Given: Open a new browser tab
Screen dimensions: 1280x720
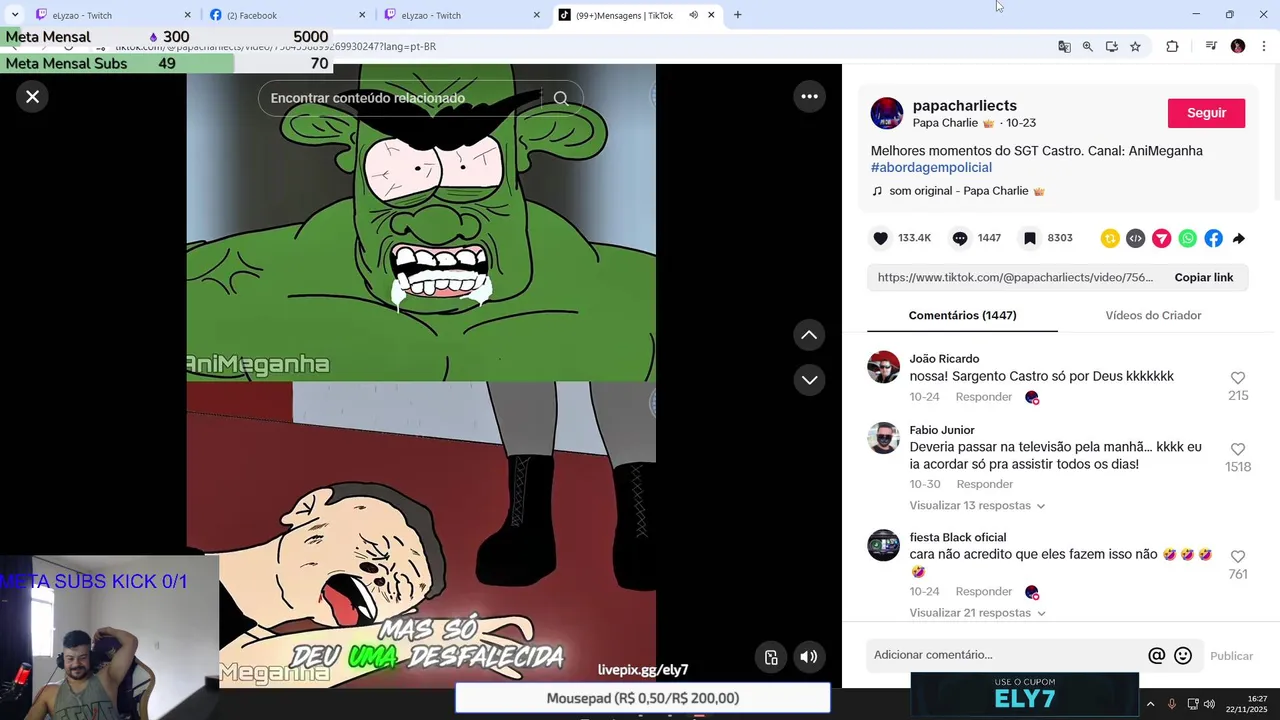Looking at the screenshot, I should coord(737,15).
